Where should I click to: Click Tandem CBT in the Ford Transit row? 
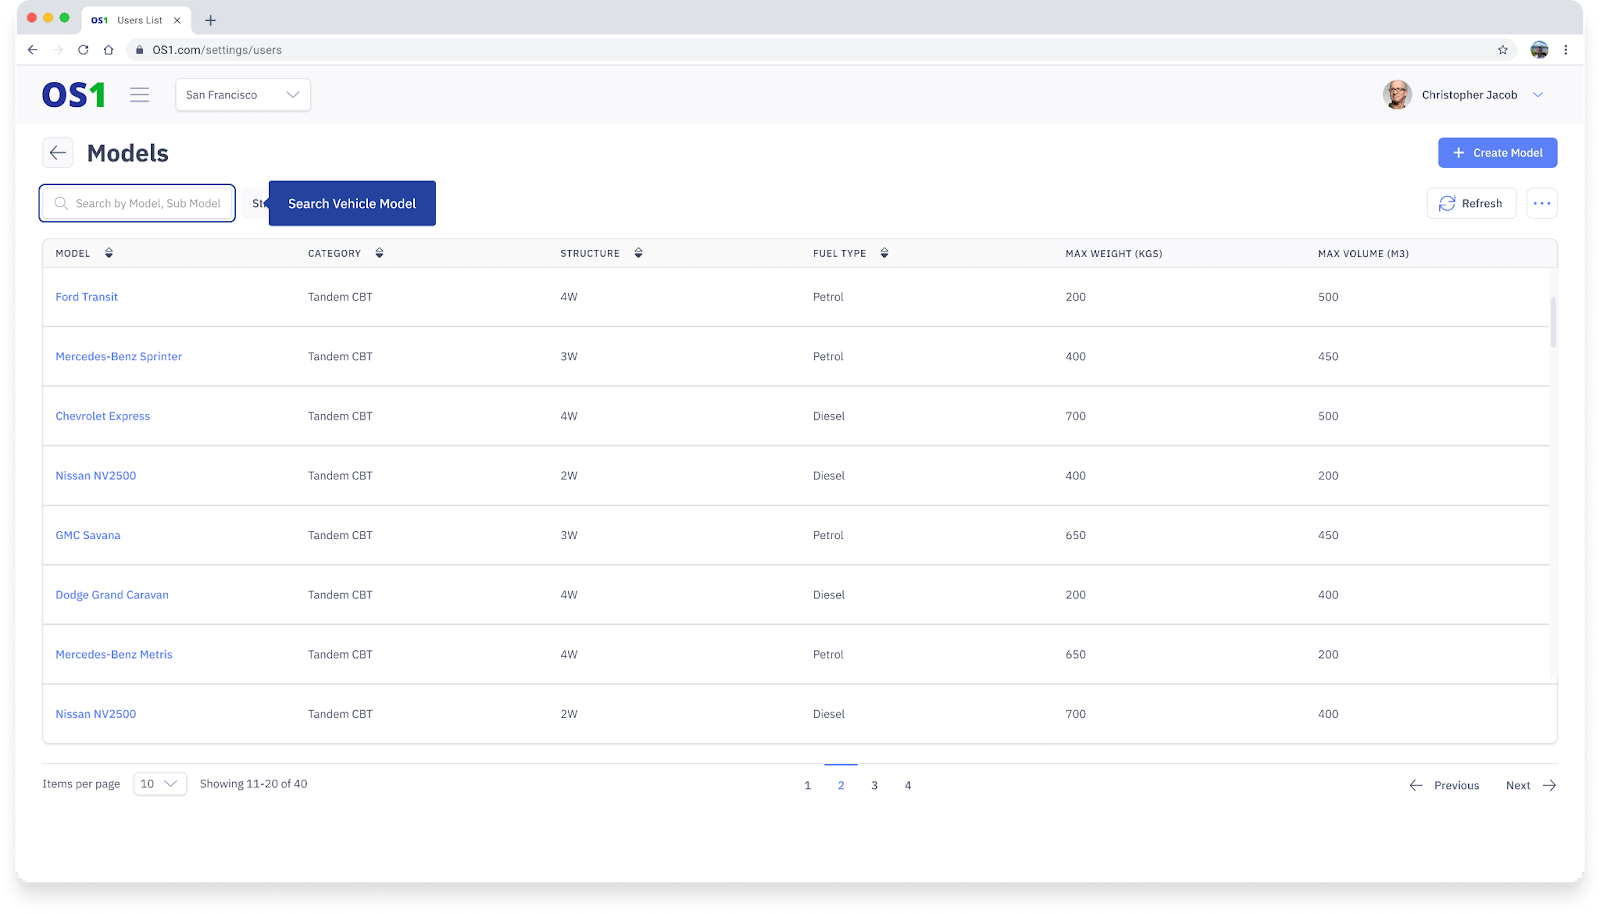340,297
